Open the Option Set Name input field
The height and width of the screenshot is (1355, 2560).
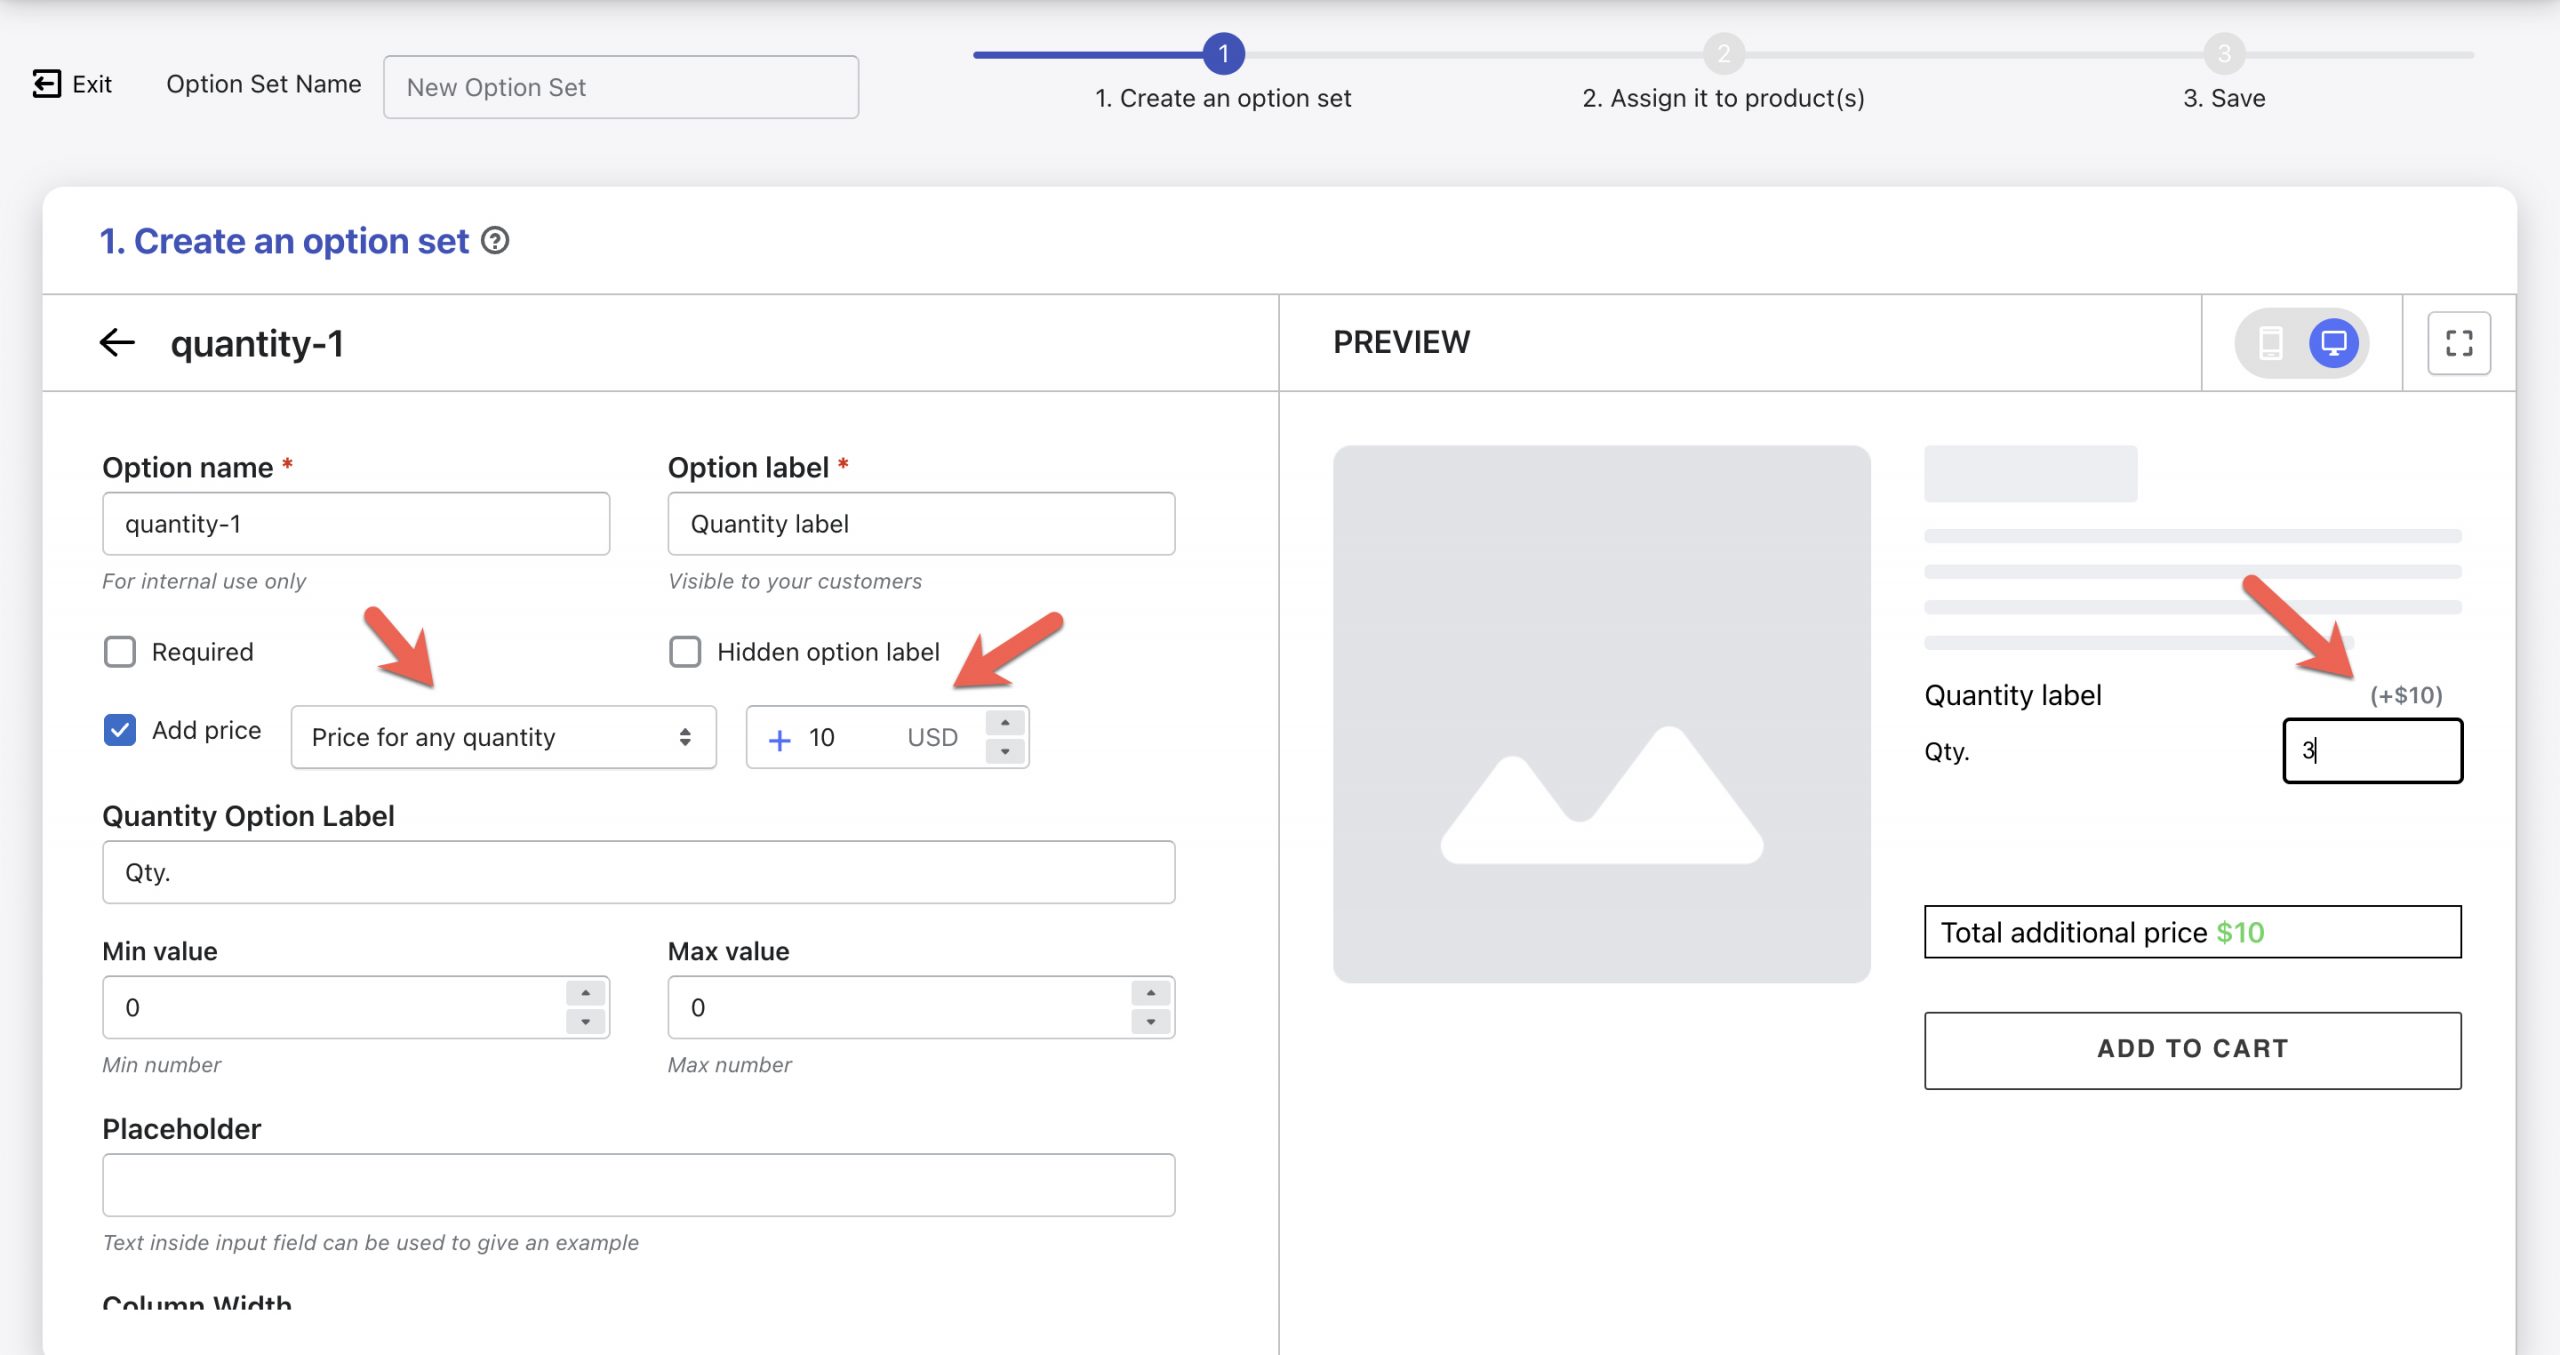coord(620,85)
